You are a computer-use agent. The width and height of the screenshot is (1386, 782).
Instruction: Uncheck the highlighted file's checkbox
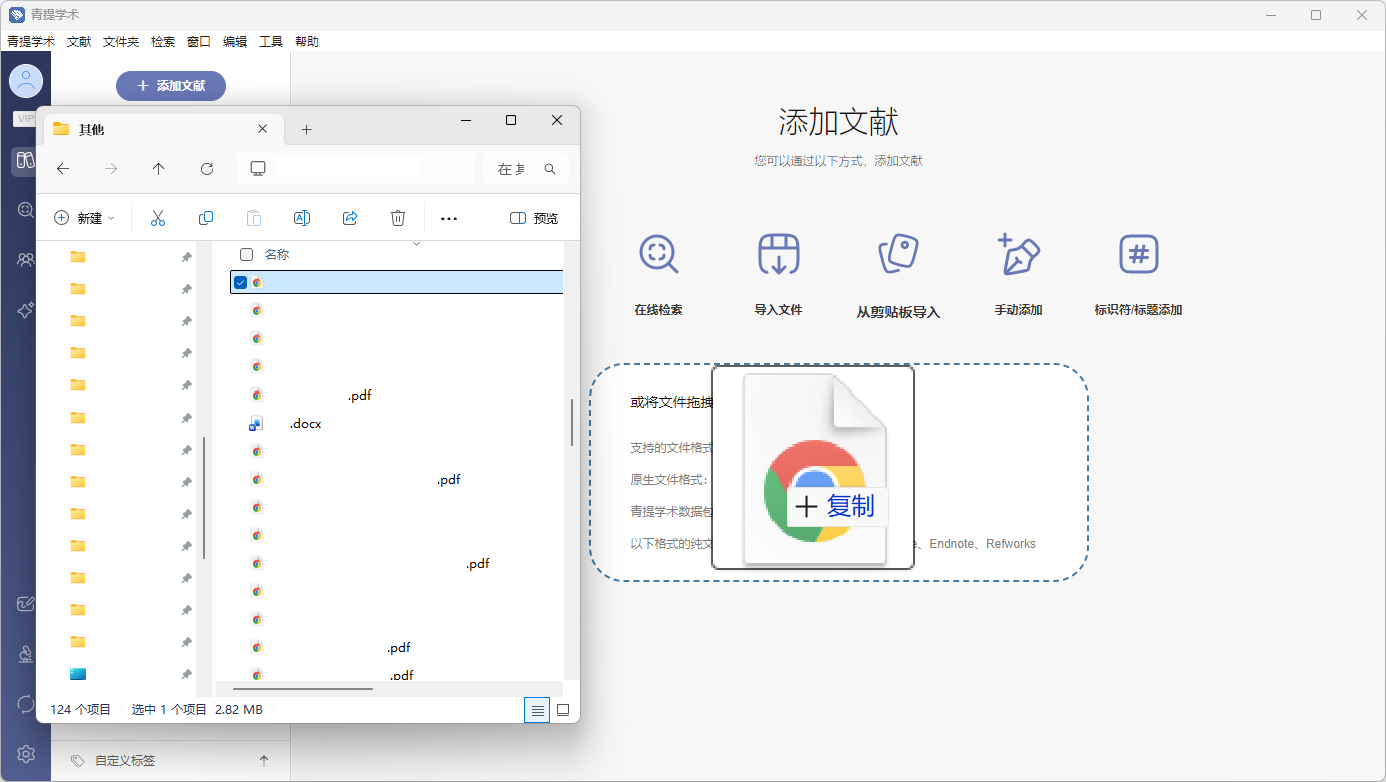click(x=240, y=283)
